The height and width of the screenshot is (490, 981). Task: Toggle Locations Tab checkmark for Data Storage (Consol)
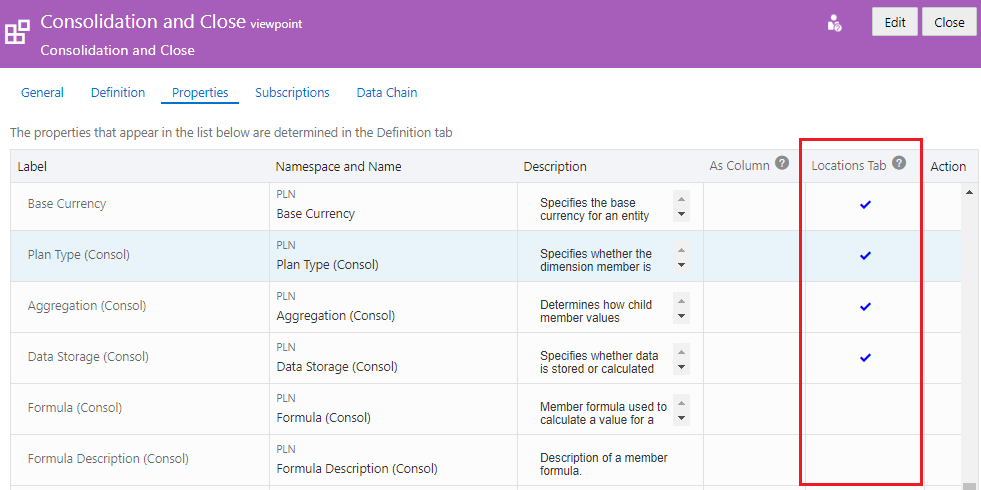click(865, 357)
